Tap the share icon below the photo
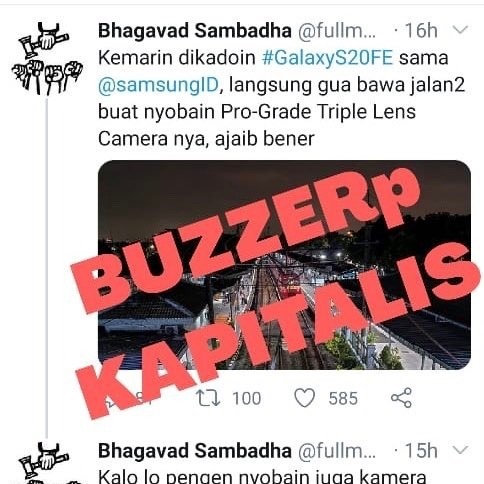Screen dimensions: 484x484 [x=401, y=398]
